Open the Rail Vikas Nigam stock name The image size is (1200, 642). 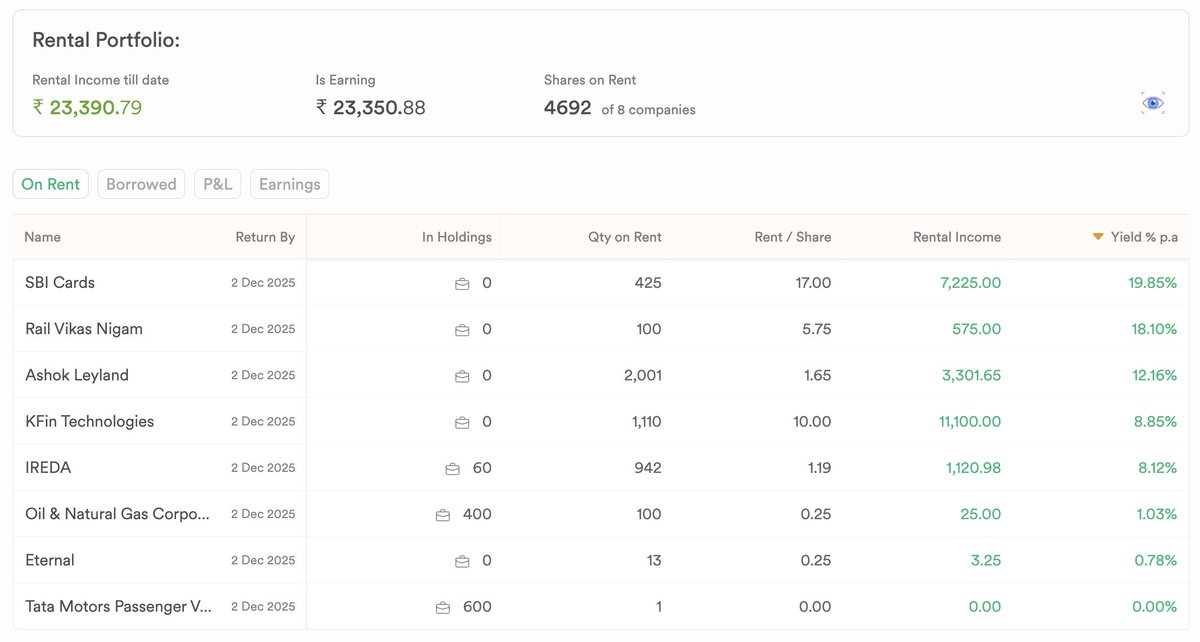[x=84, y=329]
